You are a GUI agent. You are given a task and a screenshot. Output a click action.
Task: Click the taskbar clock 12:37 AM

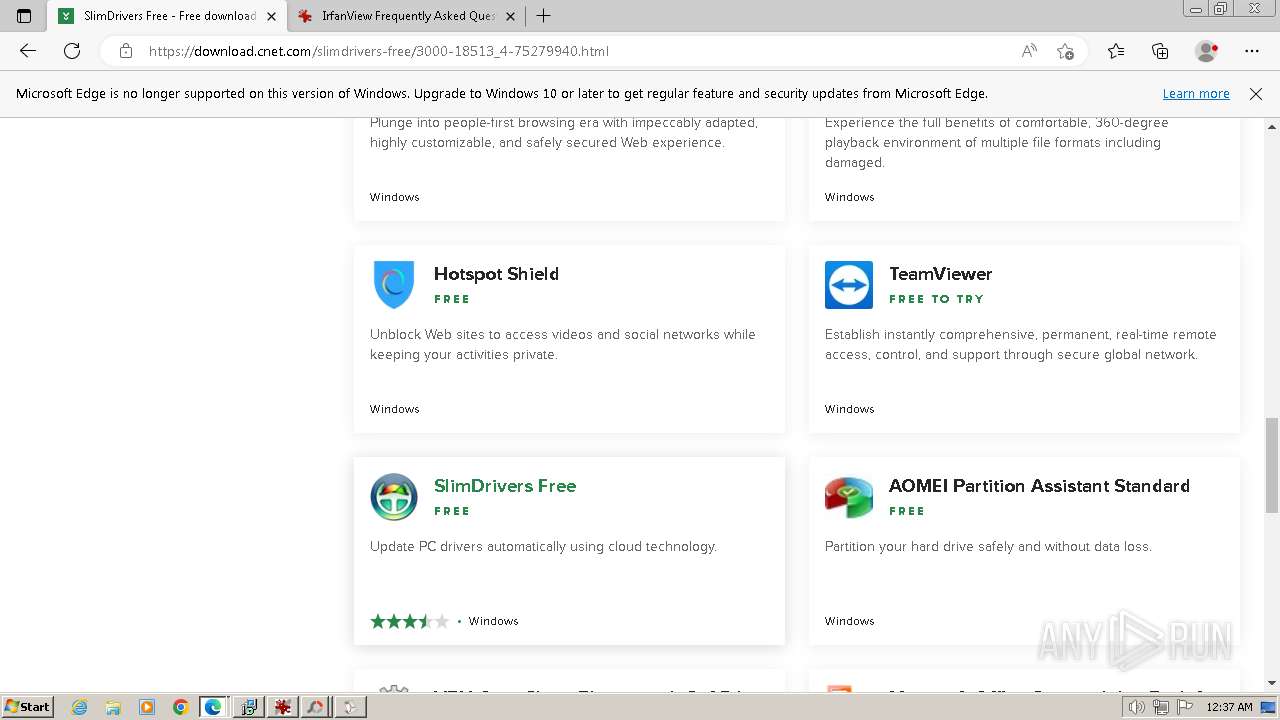(1229, 707)
